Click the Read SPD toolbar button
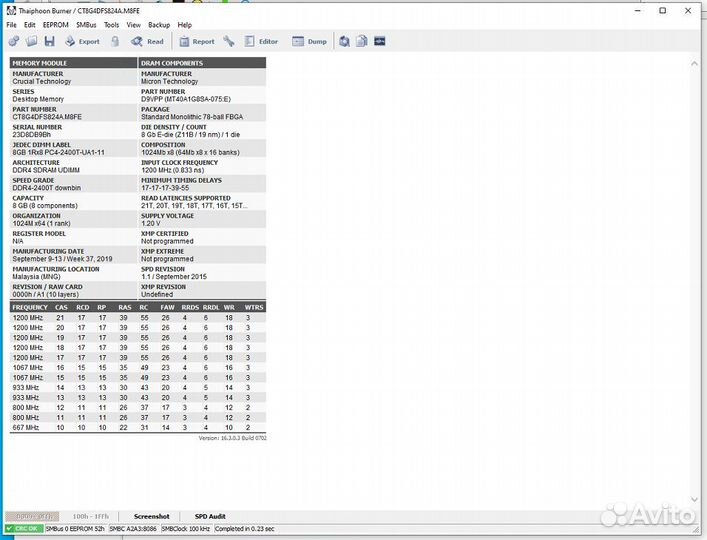Screen dimensions: 707x540 147,41
